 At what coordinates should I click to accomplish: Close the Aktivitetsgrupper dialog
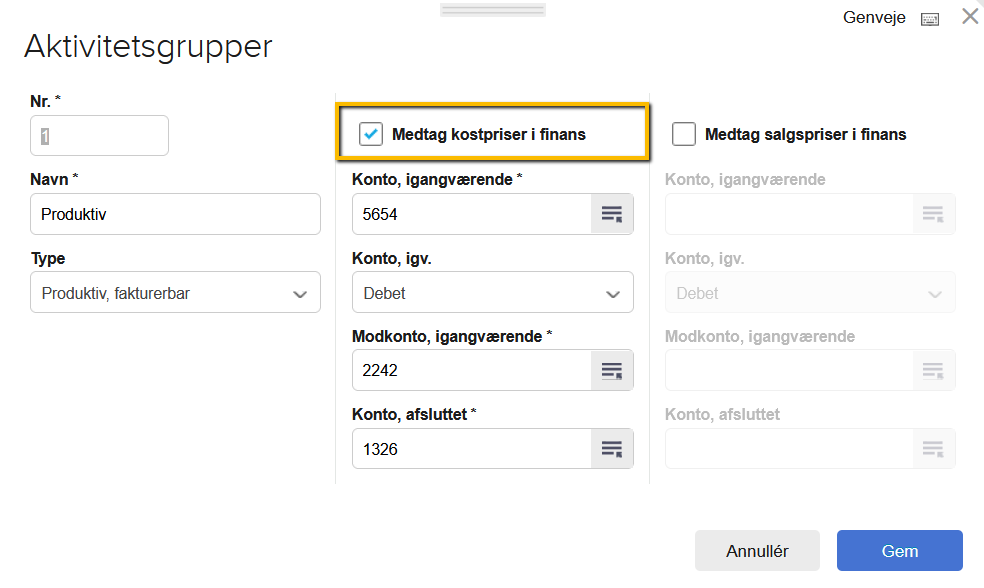pos(969,16)
